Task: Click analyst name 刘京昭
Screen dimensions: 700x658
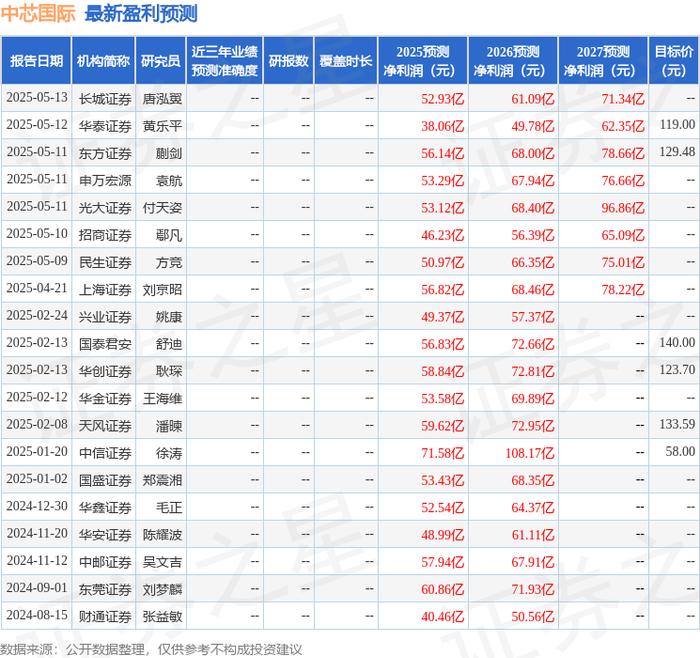Action: coord(162,290)
